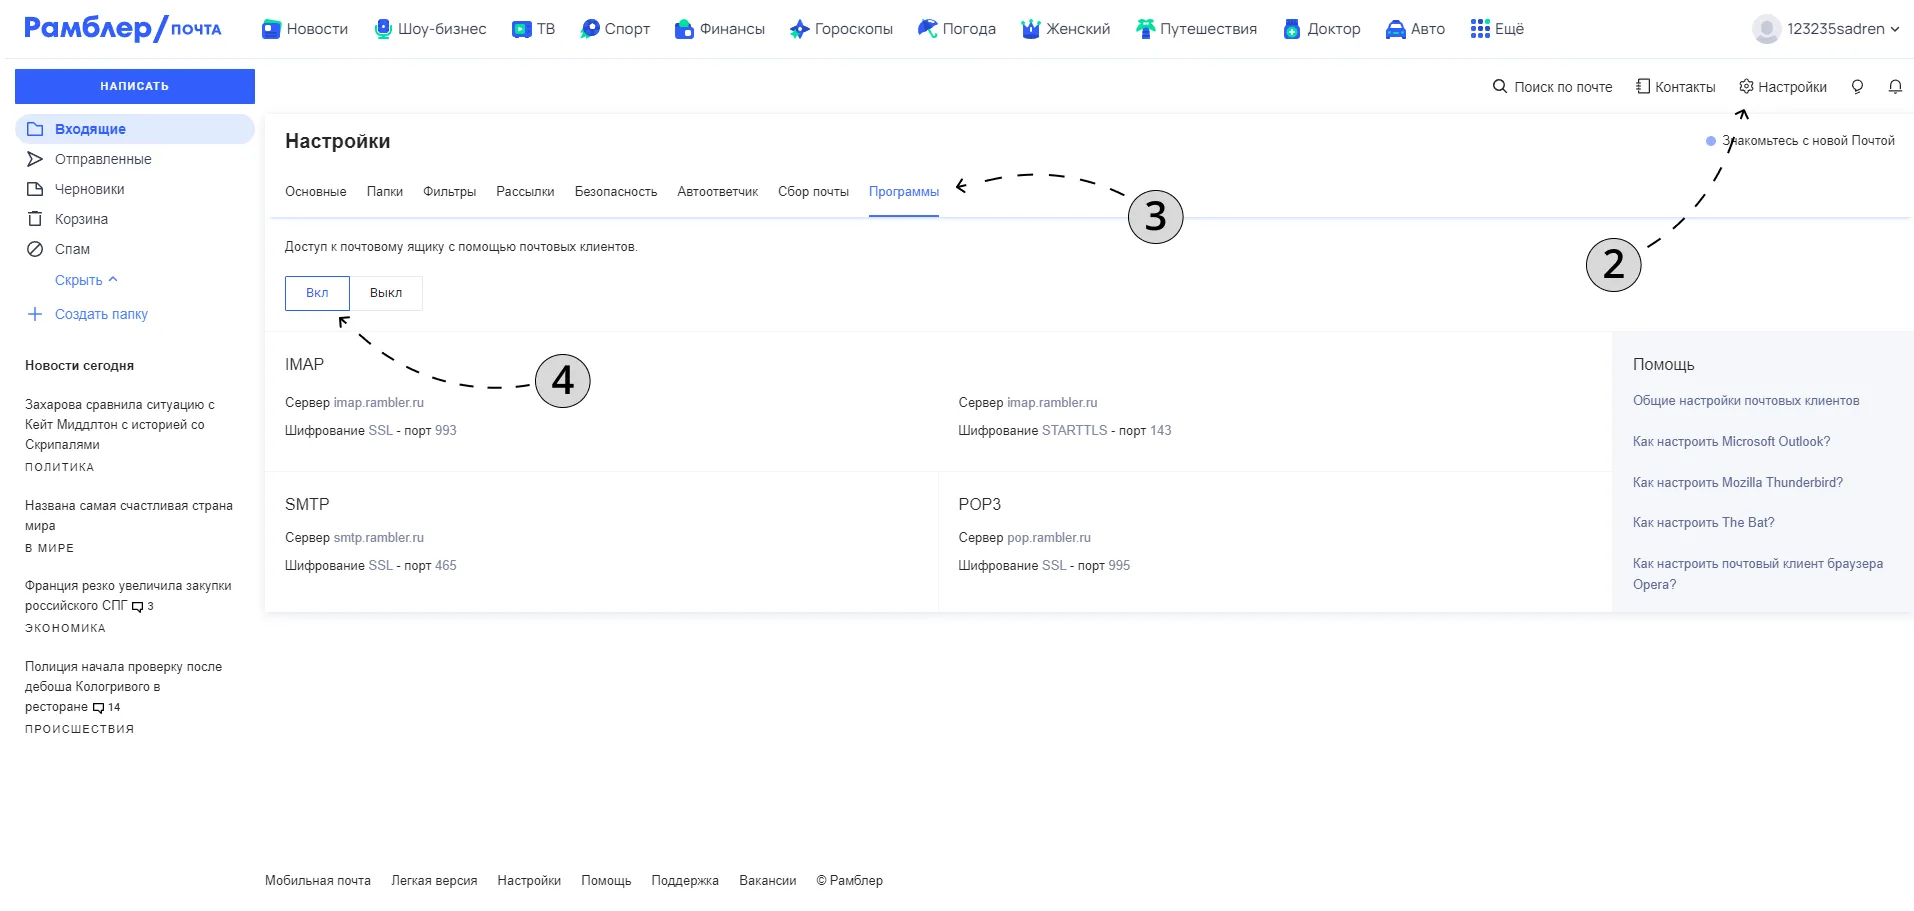Open the Легкая версия footer link

click(x=434, y=881)
